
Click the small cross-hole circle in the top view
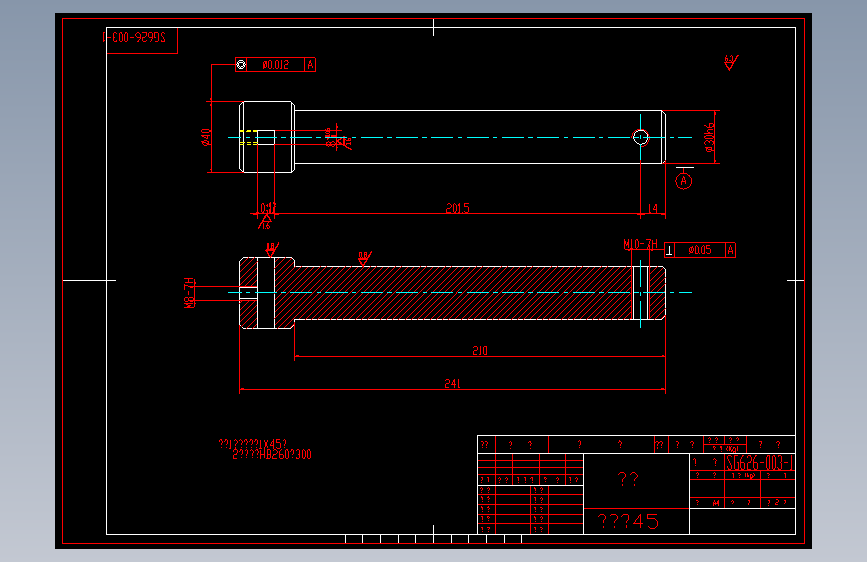[640, 137]
